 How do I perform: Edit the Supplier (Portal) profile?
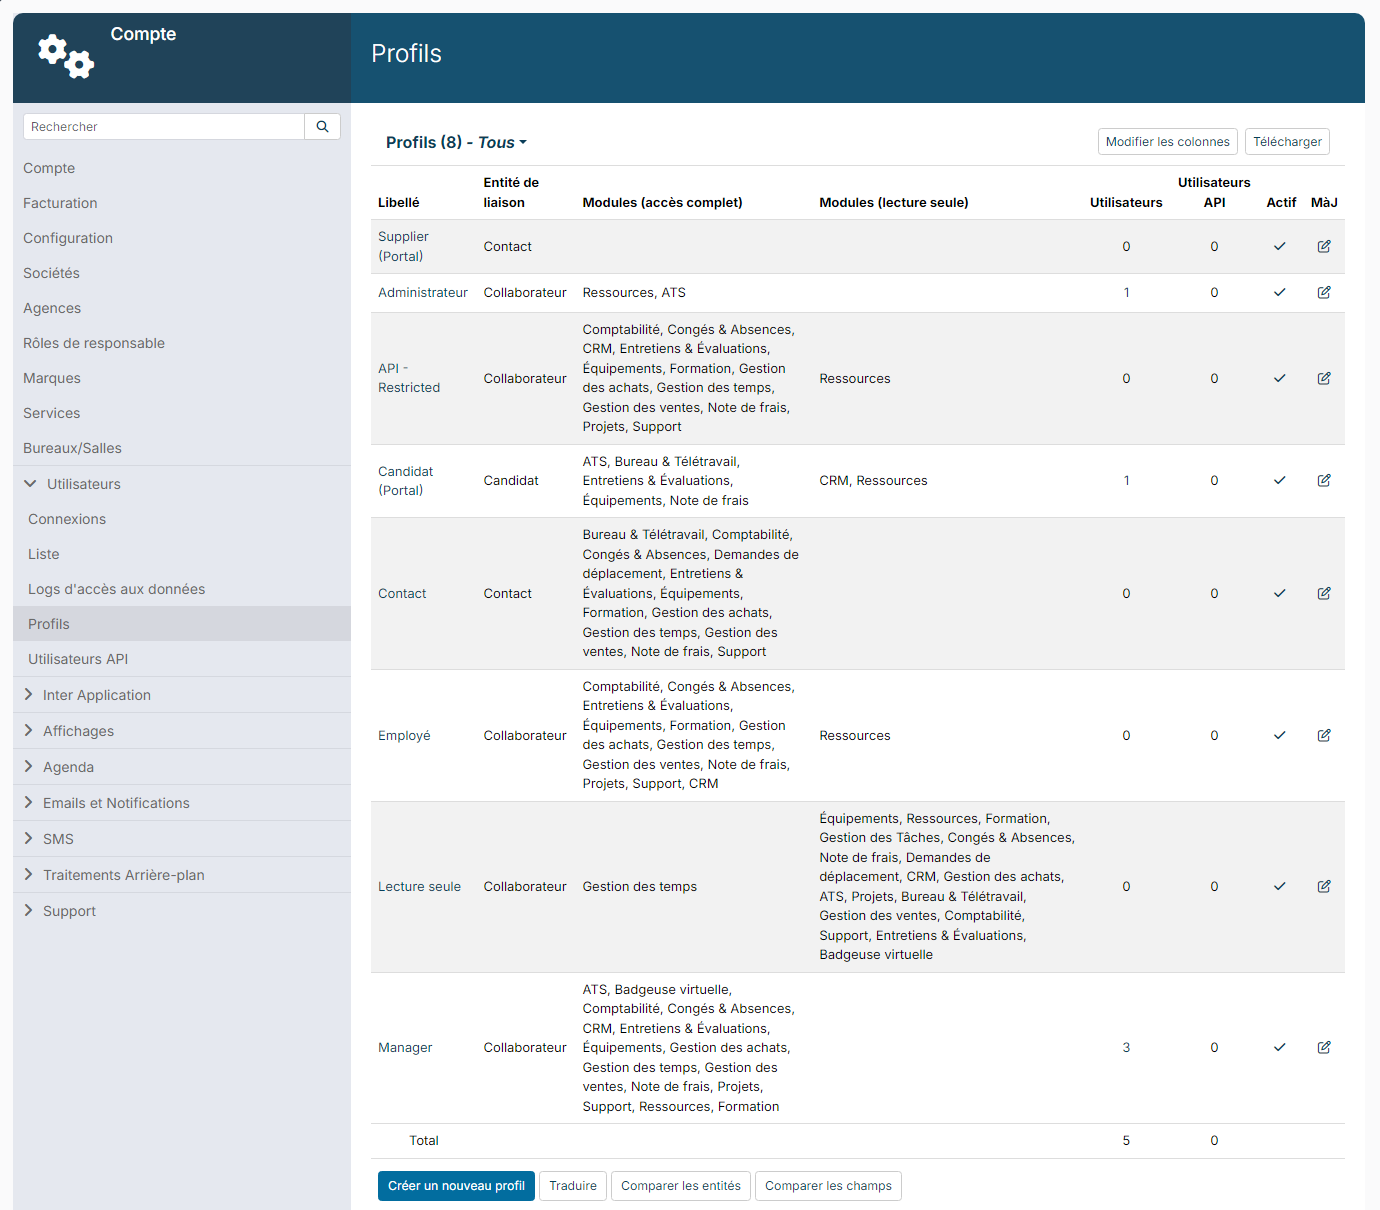(1324, 246)
